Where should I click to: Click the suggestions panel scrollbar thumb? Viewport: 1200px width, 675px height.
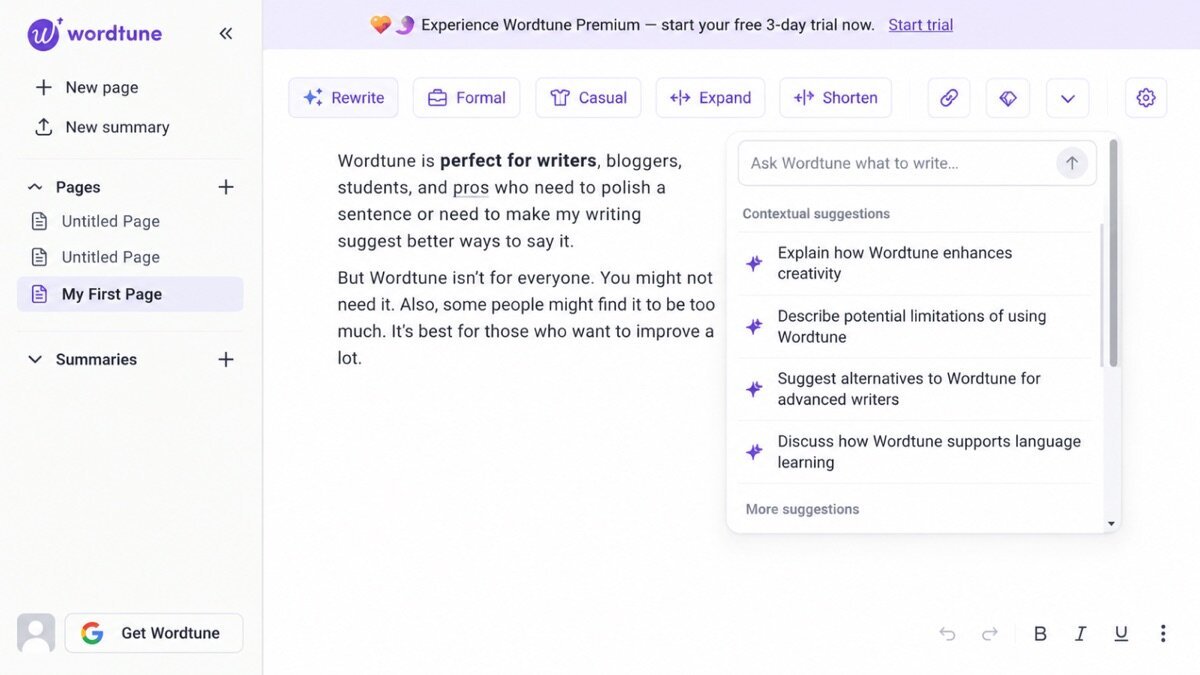1112,253
